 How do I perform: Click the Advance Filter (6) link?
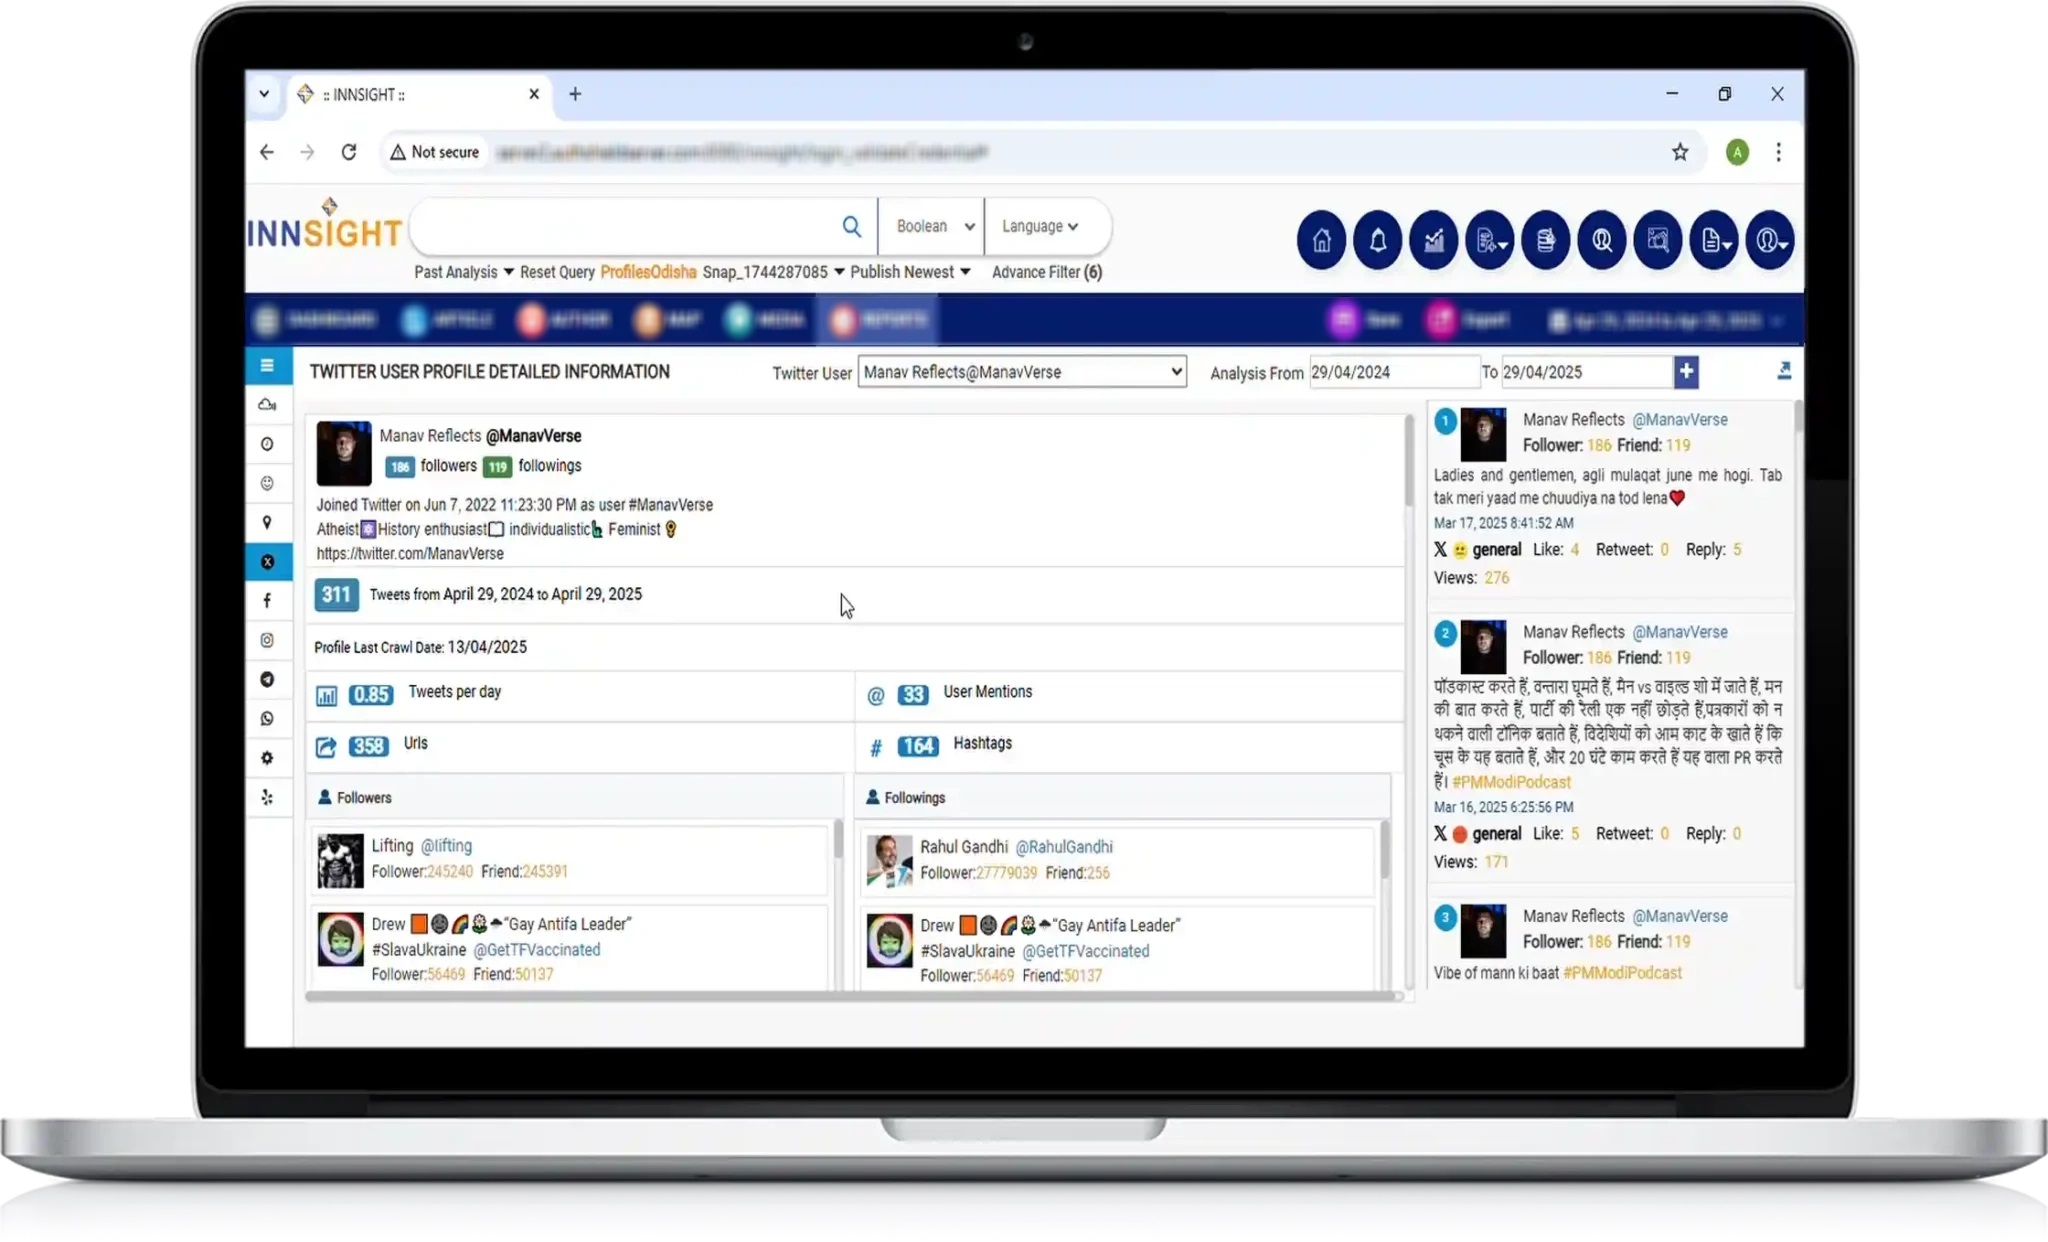pyautogui.click(x=1046, y=272)
